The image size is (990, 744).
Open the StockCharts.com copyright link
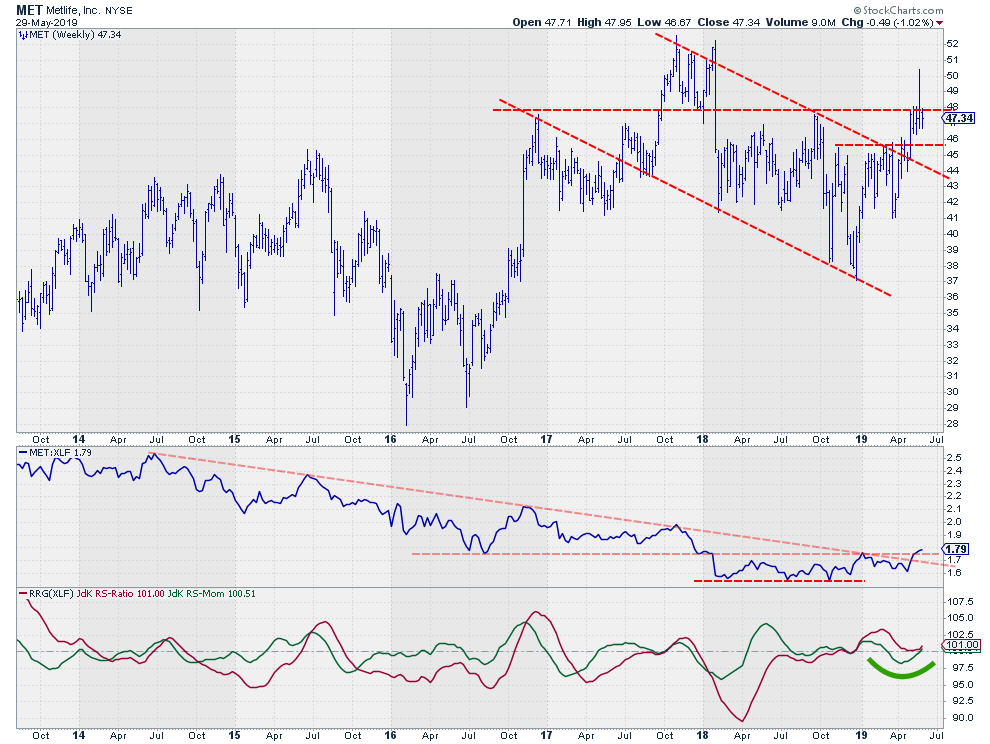coord(898,10)
